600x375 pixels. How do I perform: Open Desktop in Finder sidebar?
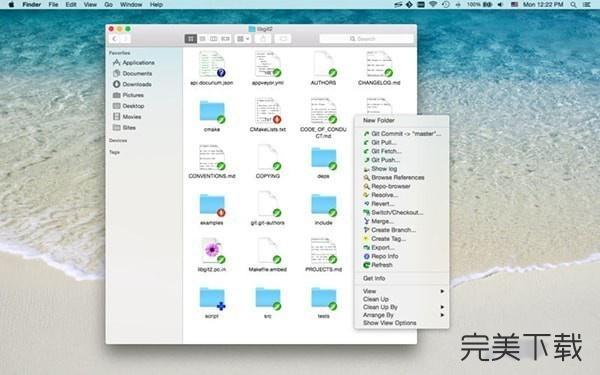click(x=129, y=106)
